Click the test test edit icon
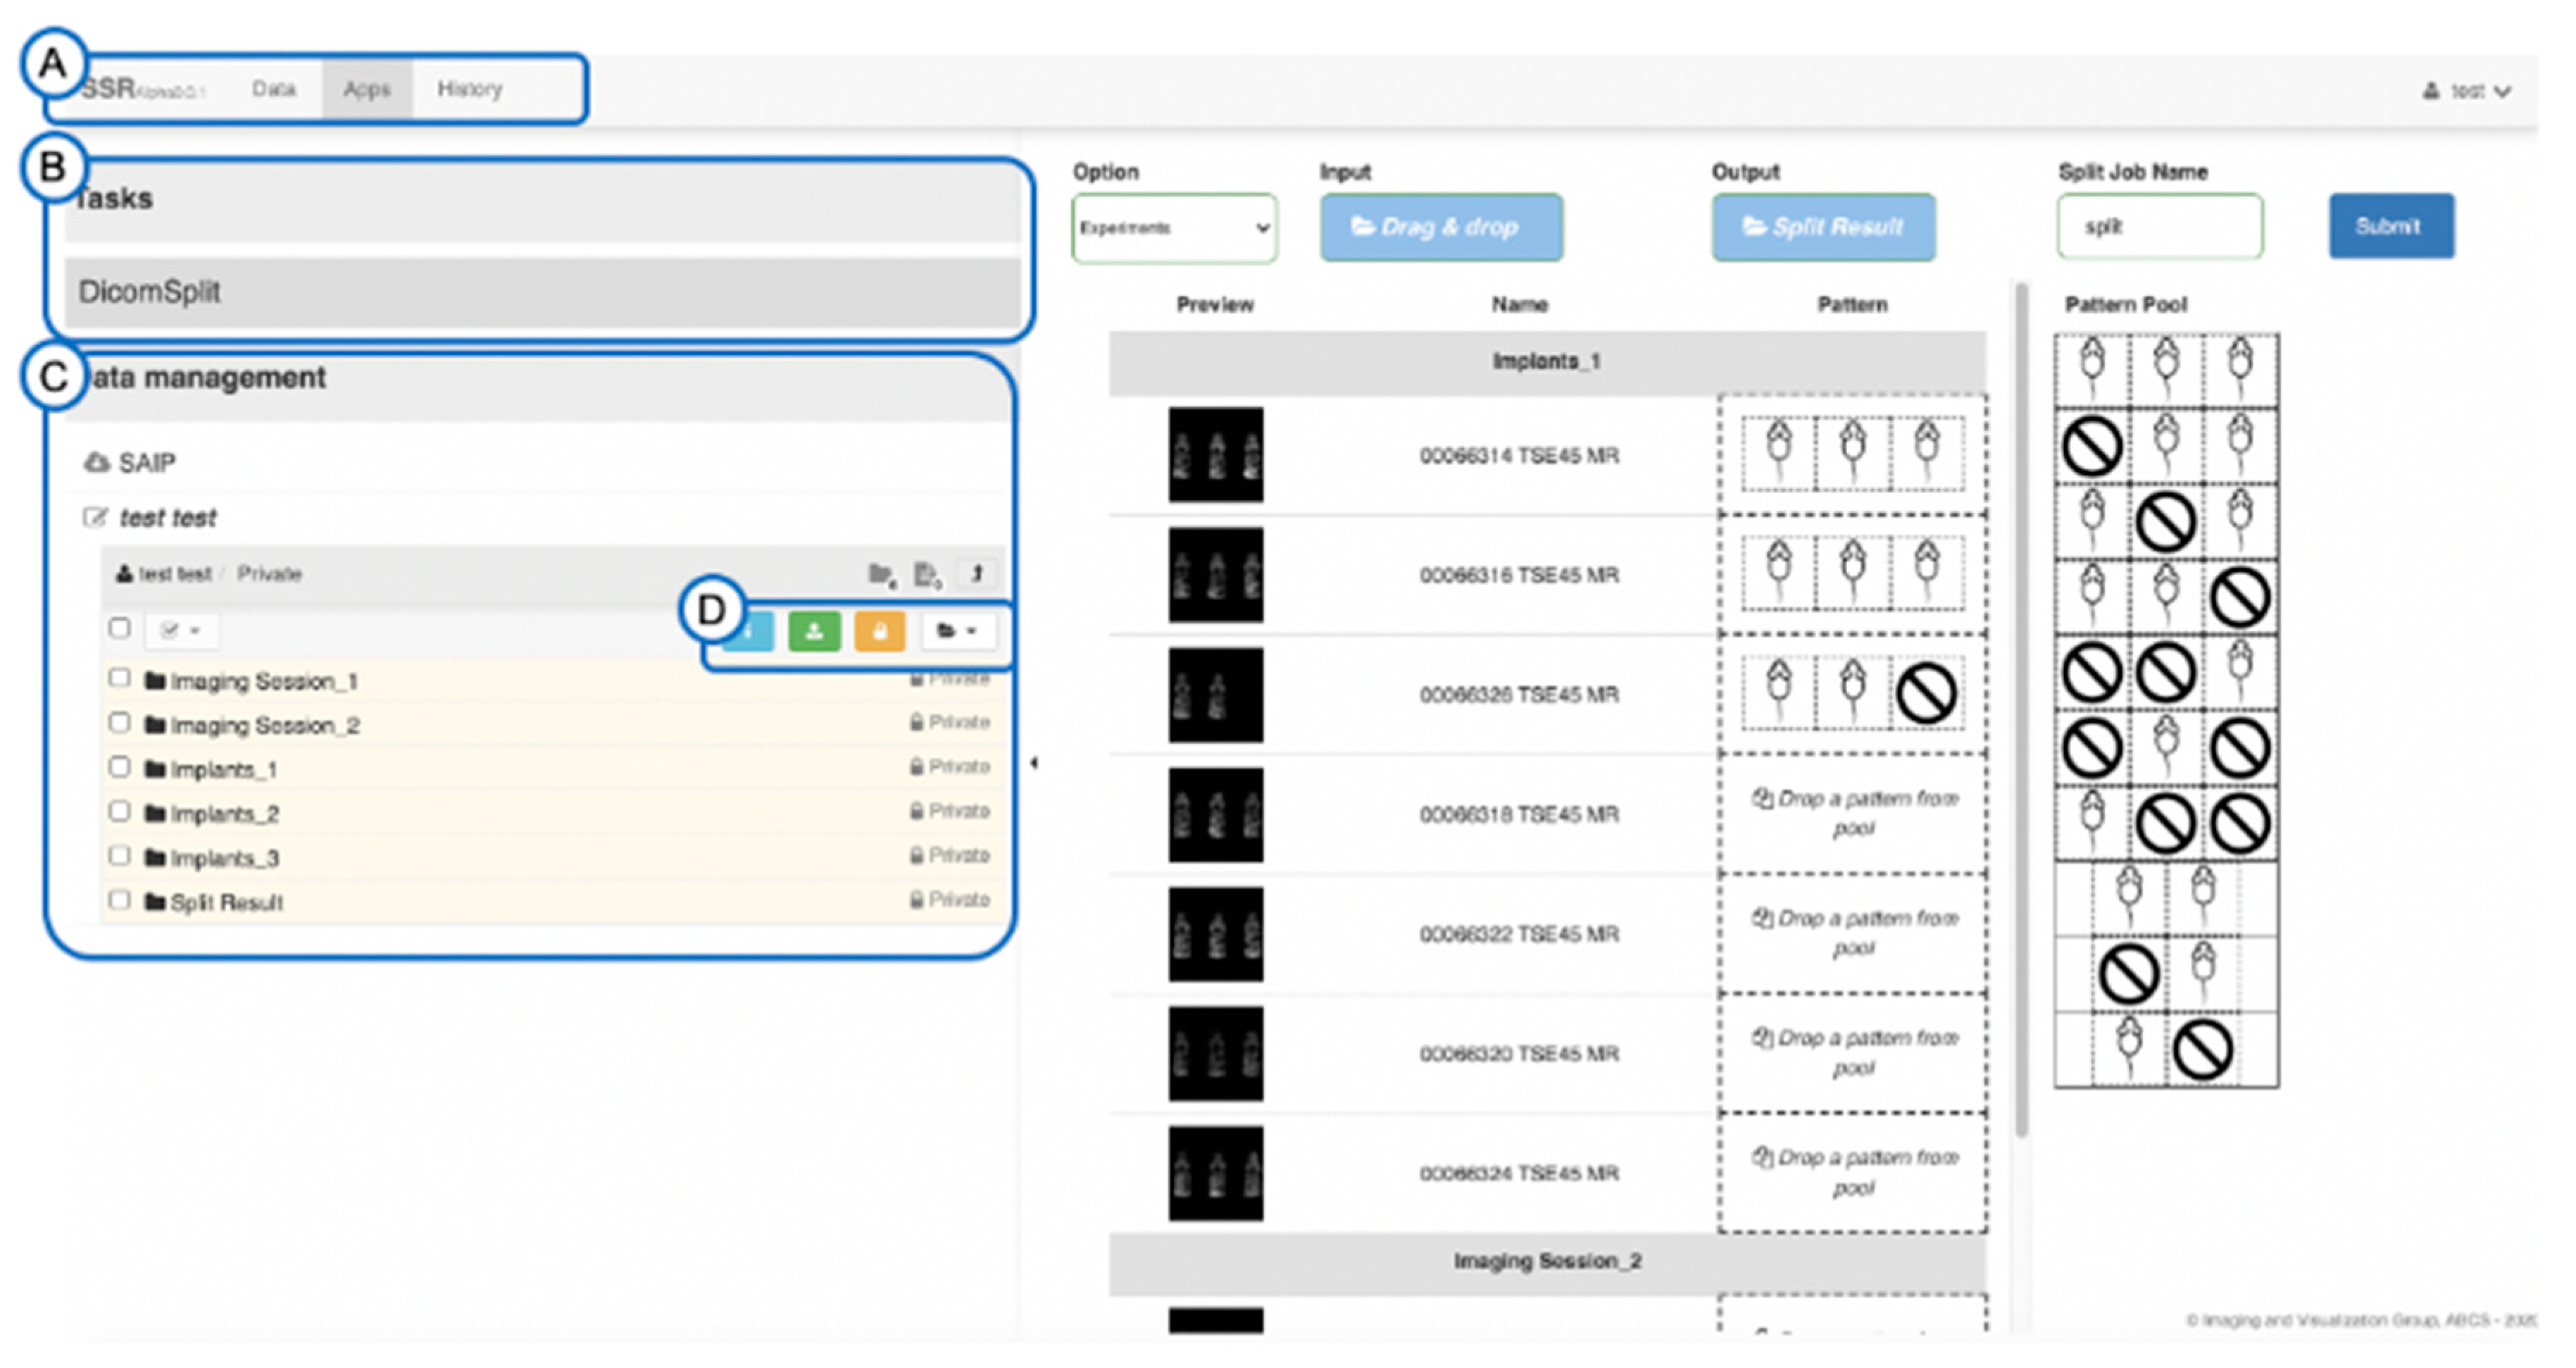The width and height of the screenshot is (2576, 1368). tap(96, 518)
